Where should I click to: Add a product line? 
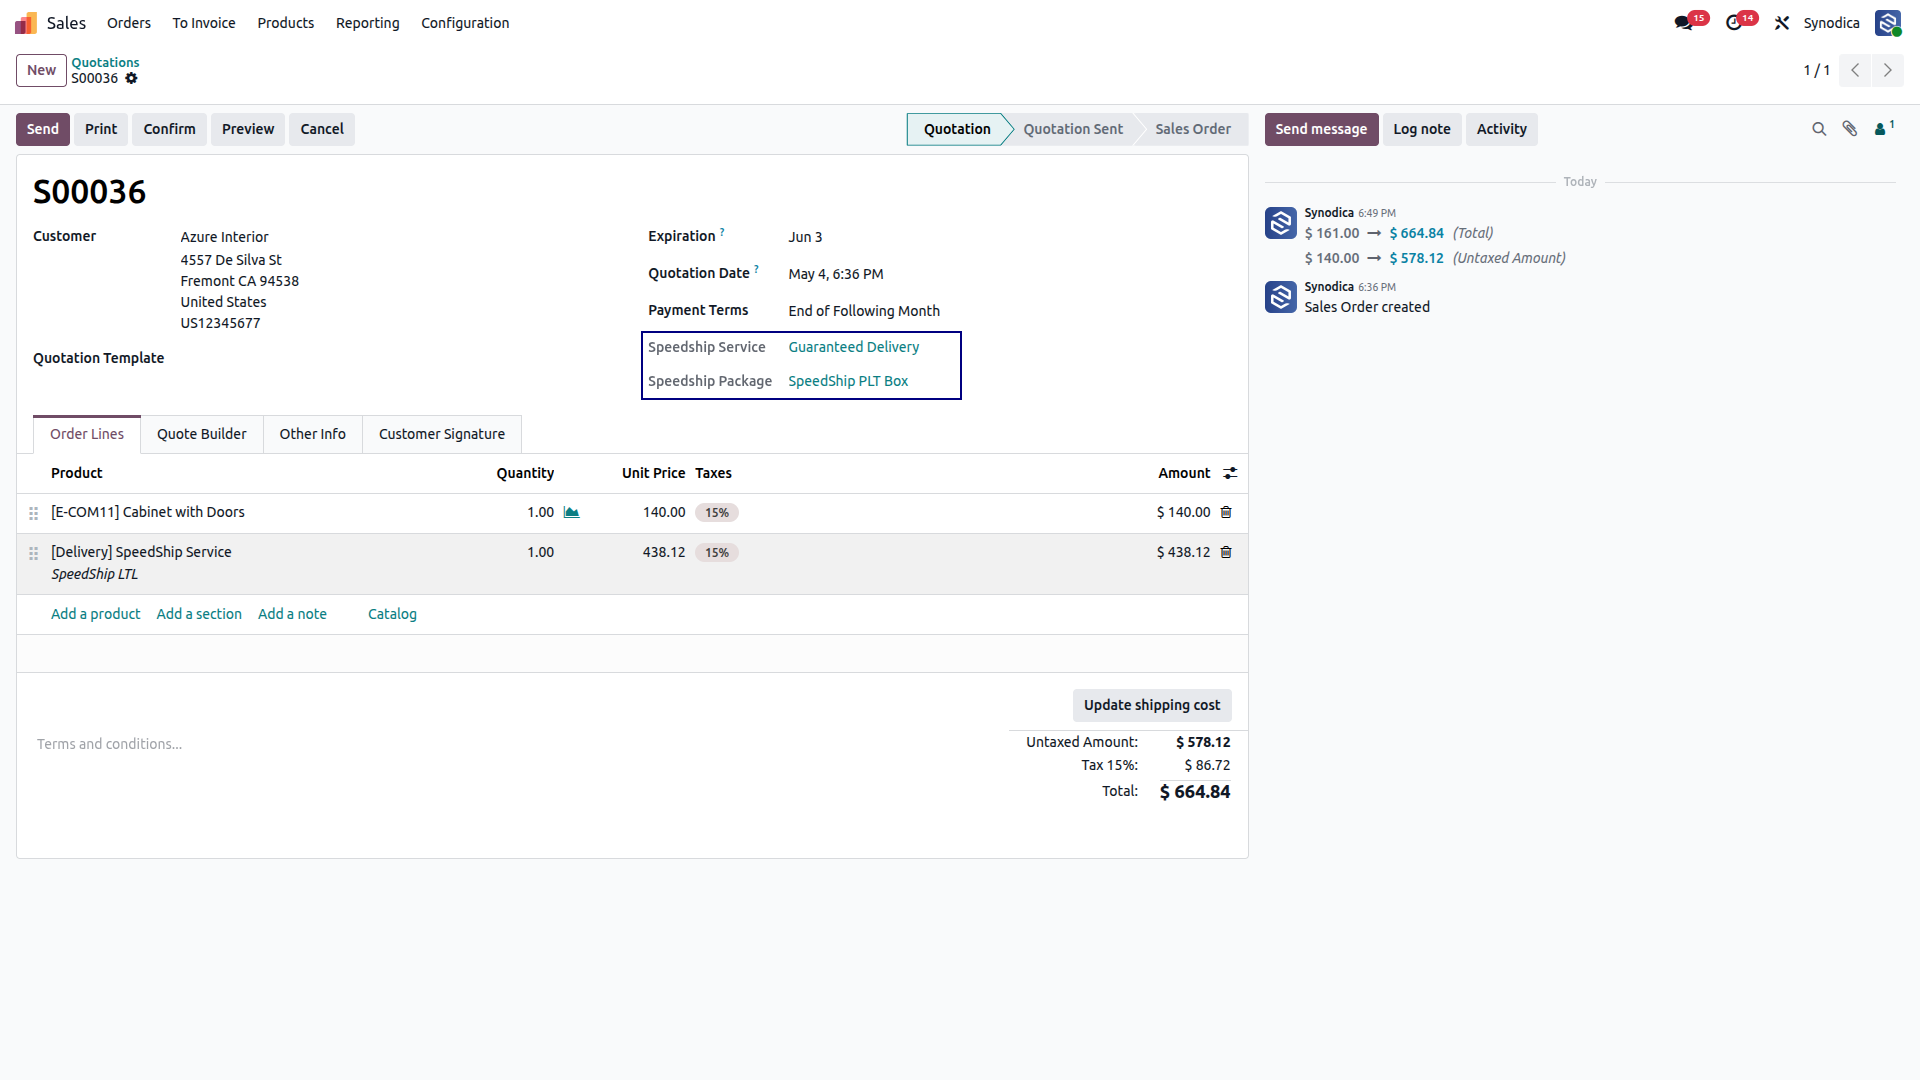coord(96,614)
